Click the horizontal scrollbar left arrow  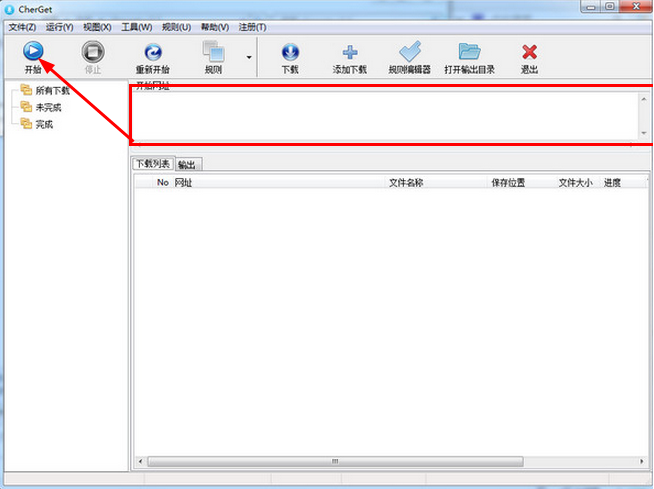coord(140,461)
